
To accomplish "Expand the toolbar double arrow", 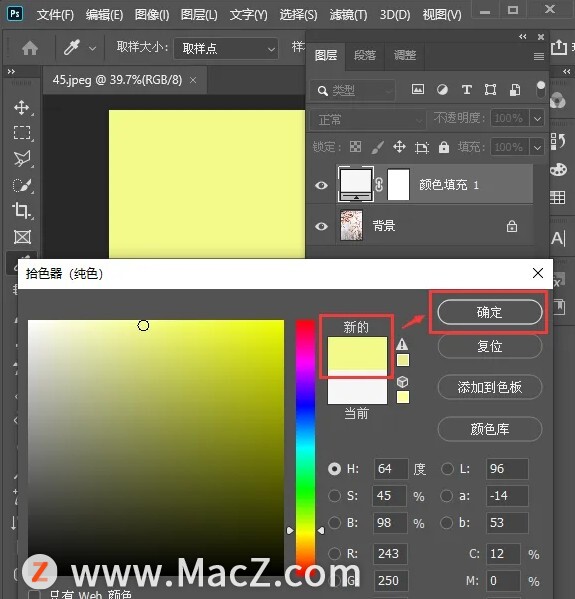I will (11, 71).
